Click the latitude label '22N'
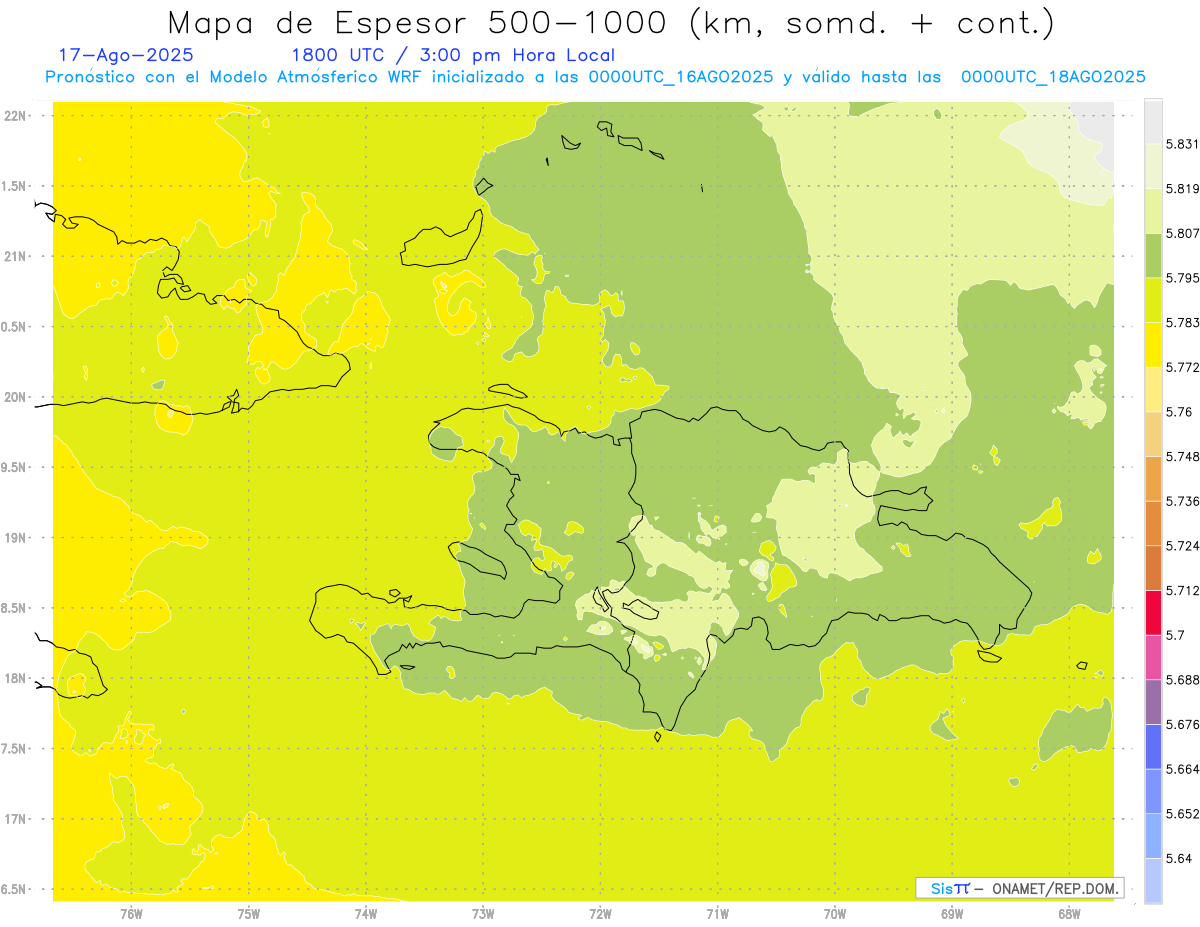This screenshot has height=927, width=1200. (16, 116)
